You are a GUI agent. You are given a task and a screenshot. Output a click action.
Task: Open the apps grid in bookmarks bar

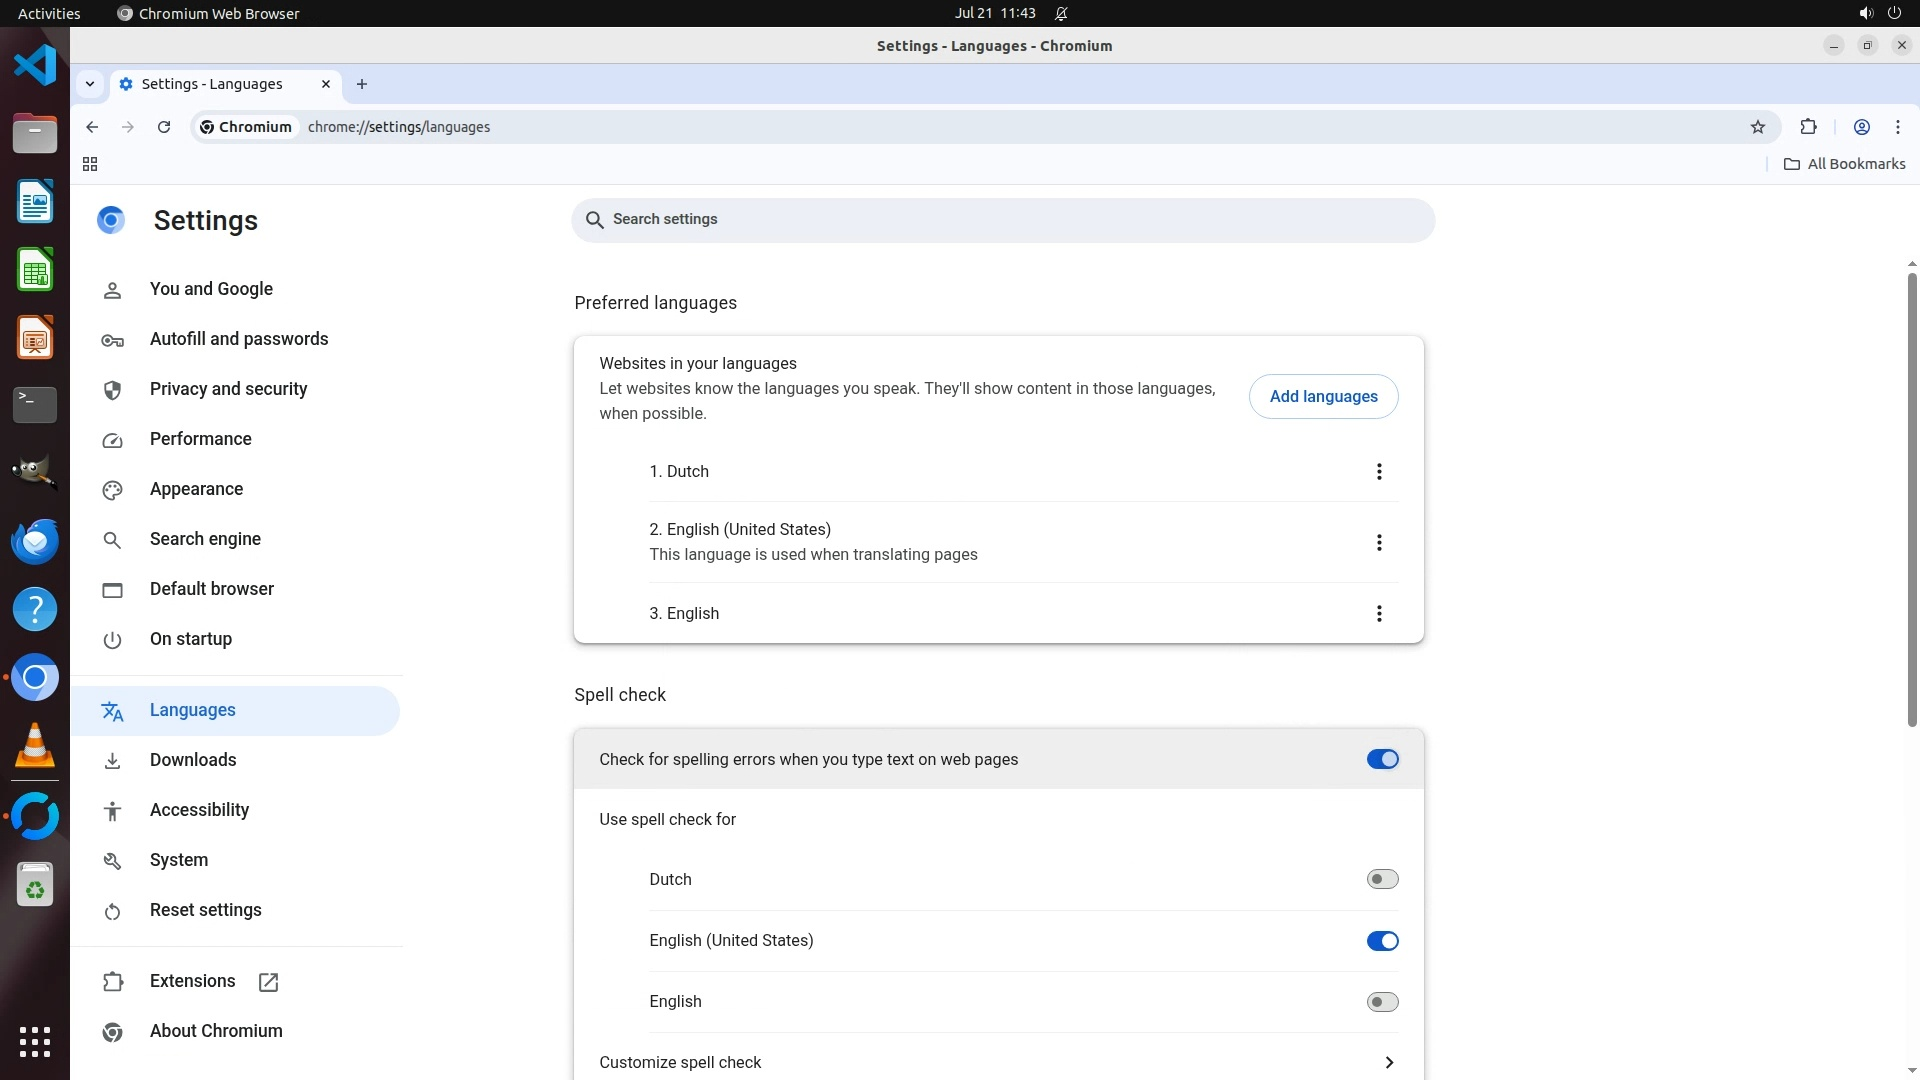(90, 164)
